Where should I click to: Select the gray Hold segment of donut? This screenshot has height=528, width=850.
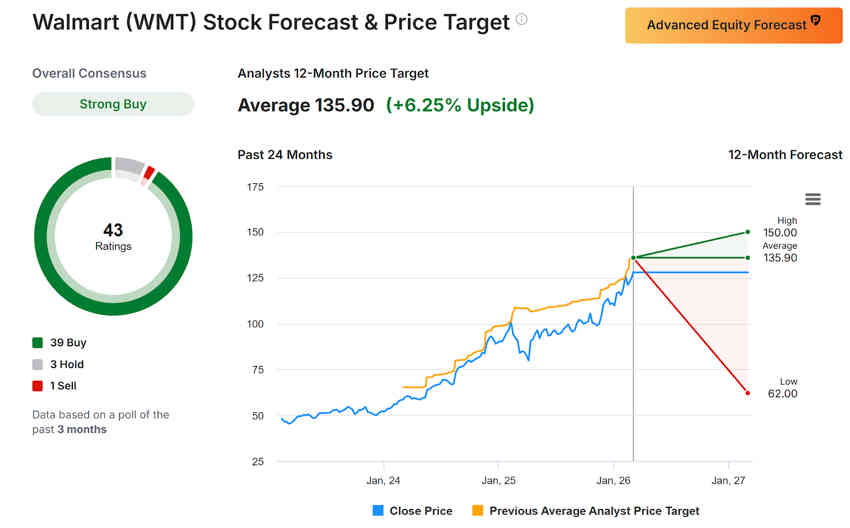click(129, 165)
